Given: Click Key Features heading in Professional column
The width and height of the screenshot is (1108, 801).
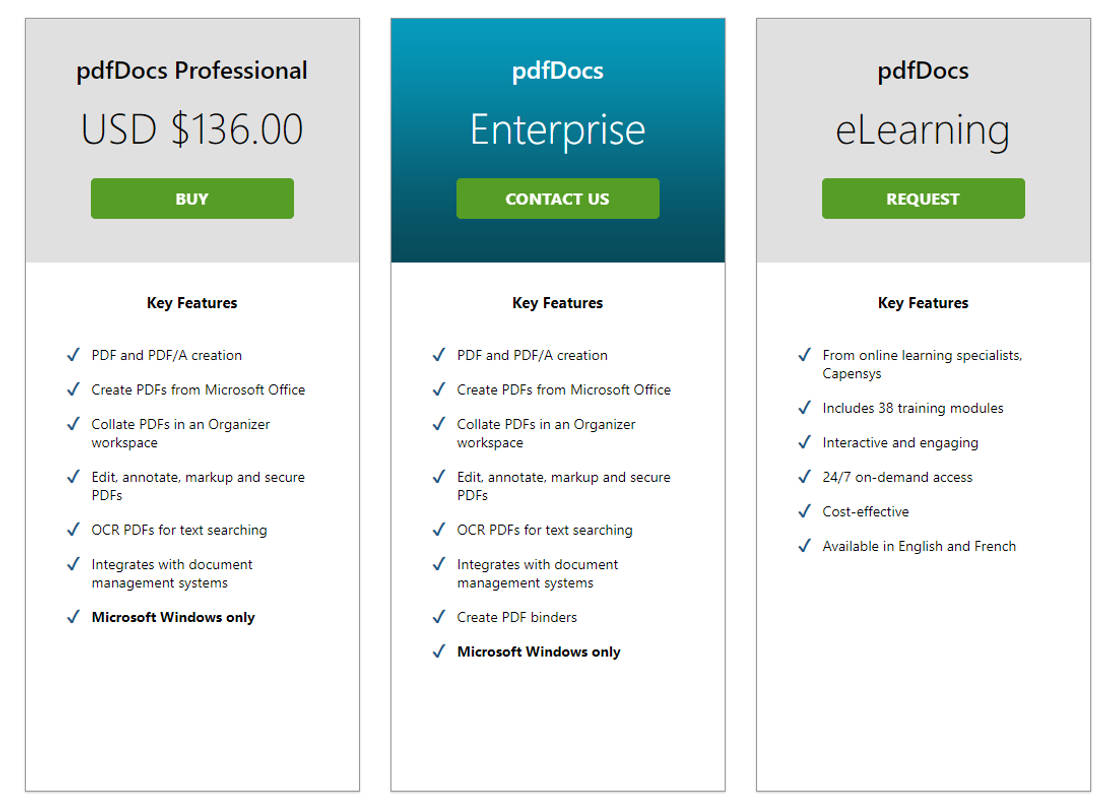Looking at the screenshot, I should (191, 303).
